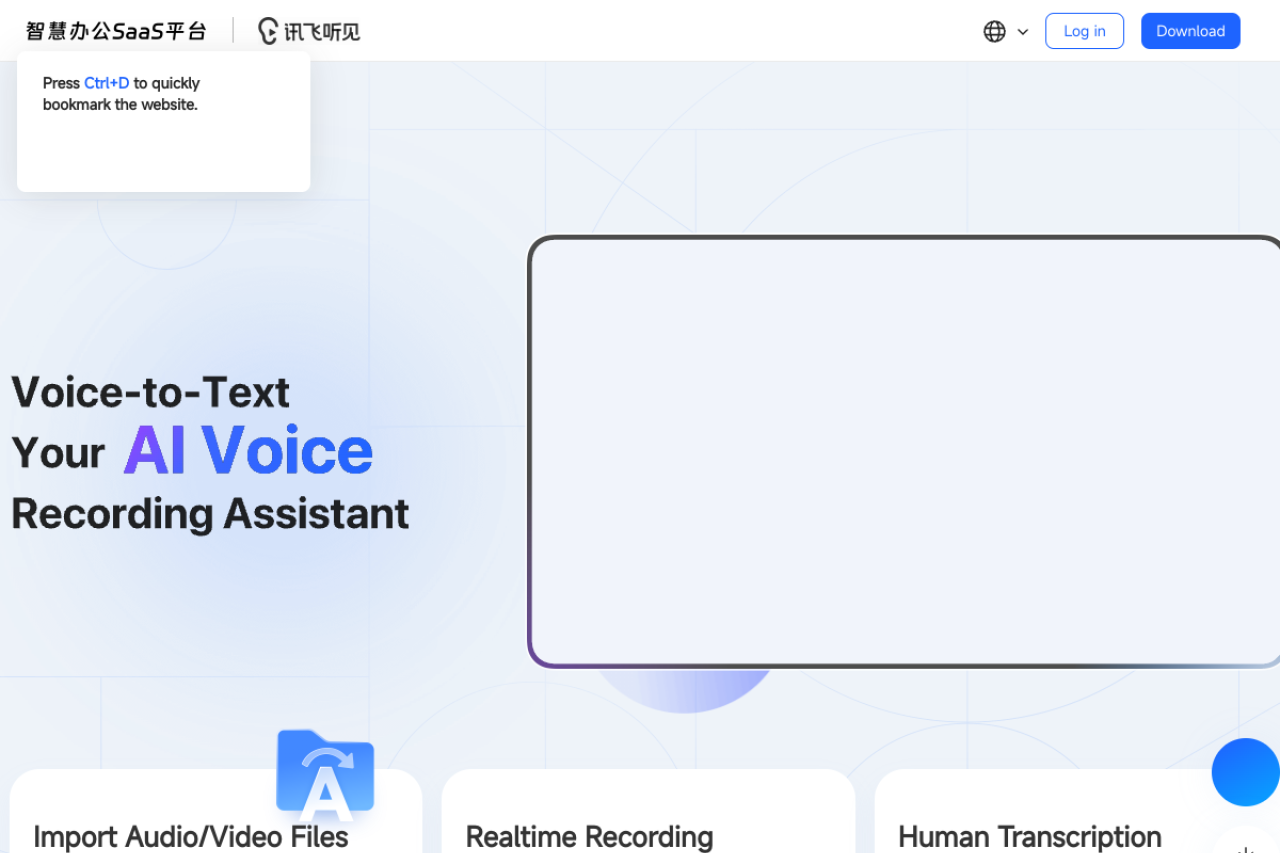This screenshot has width=1280, height=853.
Task: Click the blue Download button
Action: 1190,31
